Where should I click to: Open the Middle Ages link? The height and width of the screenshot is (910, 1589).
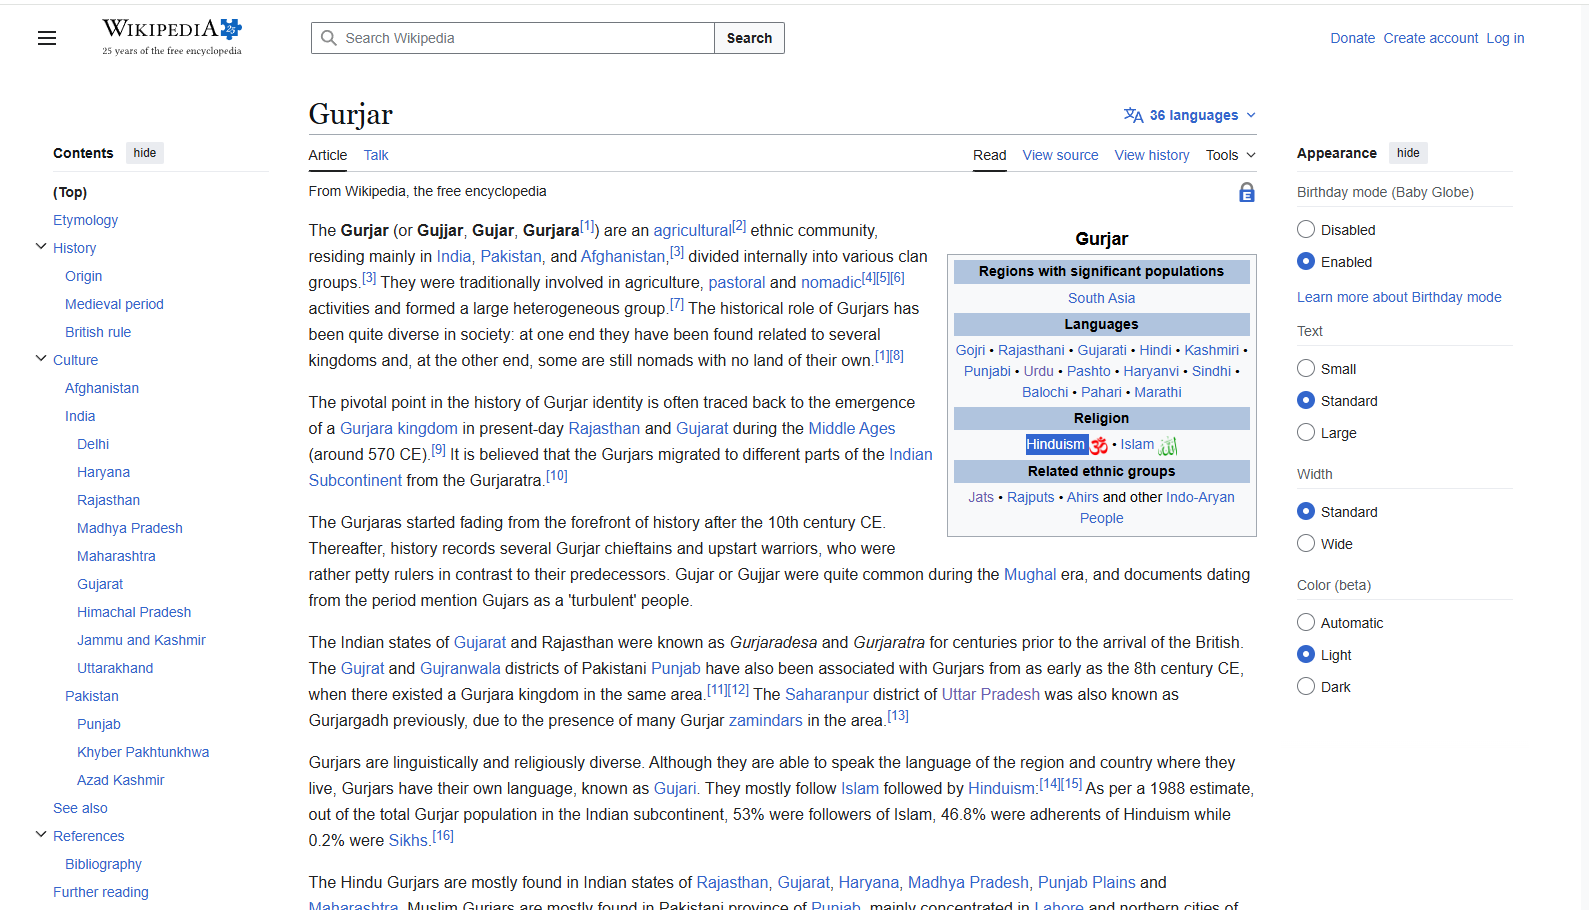tap(851, 428)
